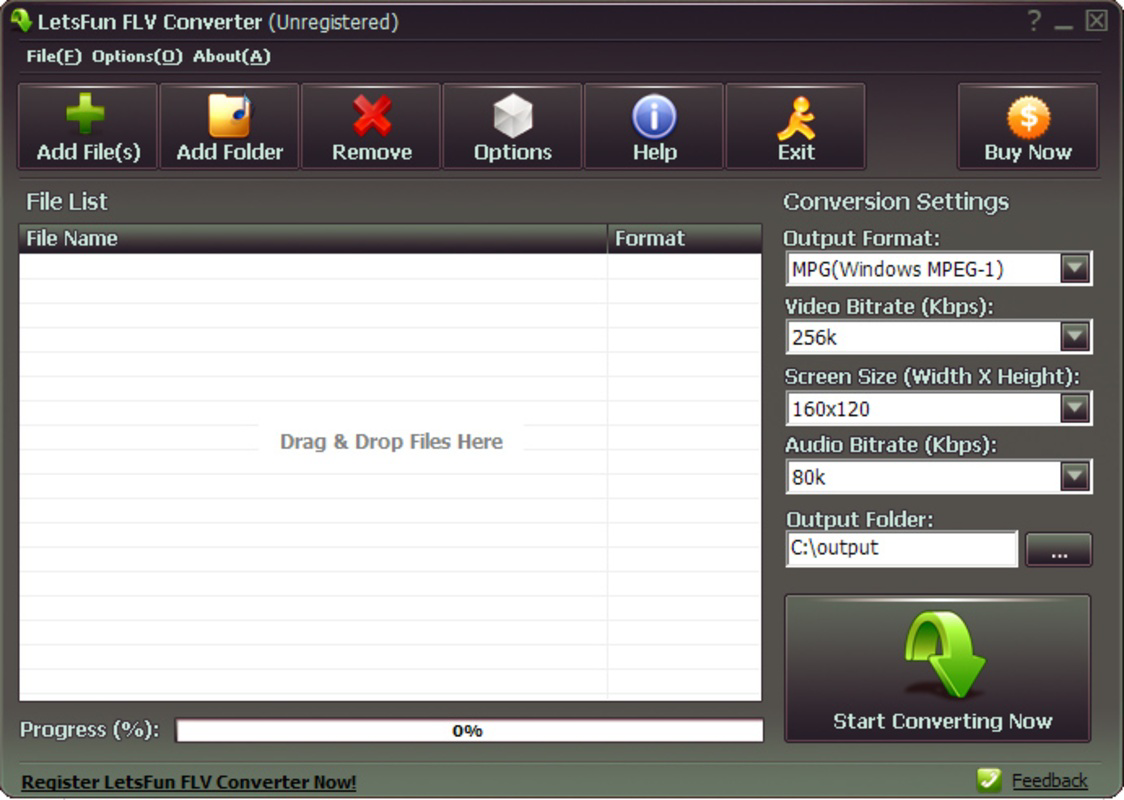Close the FLV Converter window
Image resolution: width=1124 pixels, height=800 pixels.
tap(1096, 21)
